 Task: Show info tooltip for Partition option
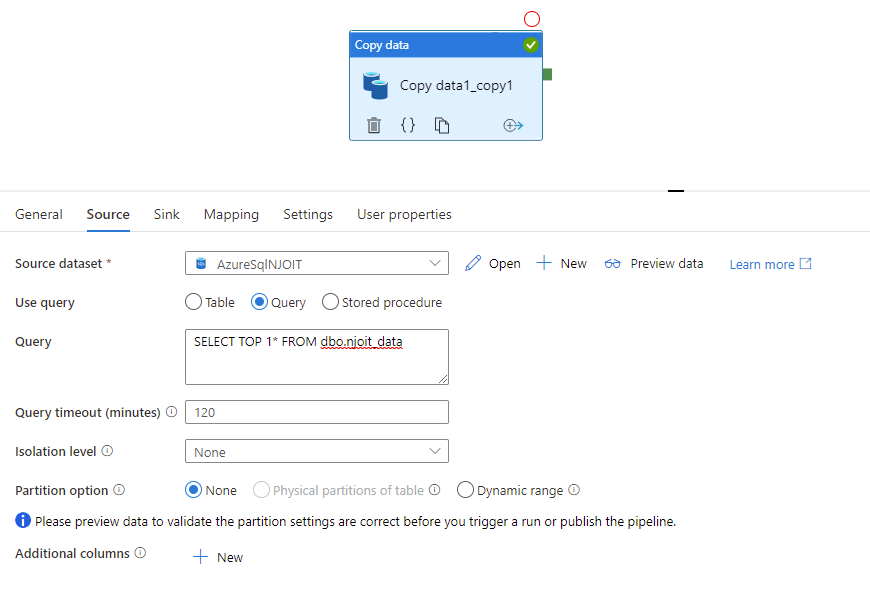[x=119, y=489]
